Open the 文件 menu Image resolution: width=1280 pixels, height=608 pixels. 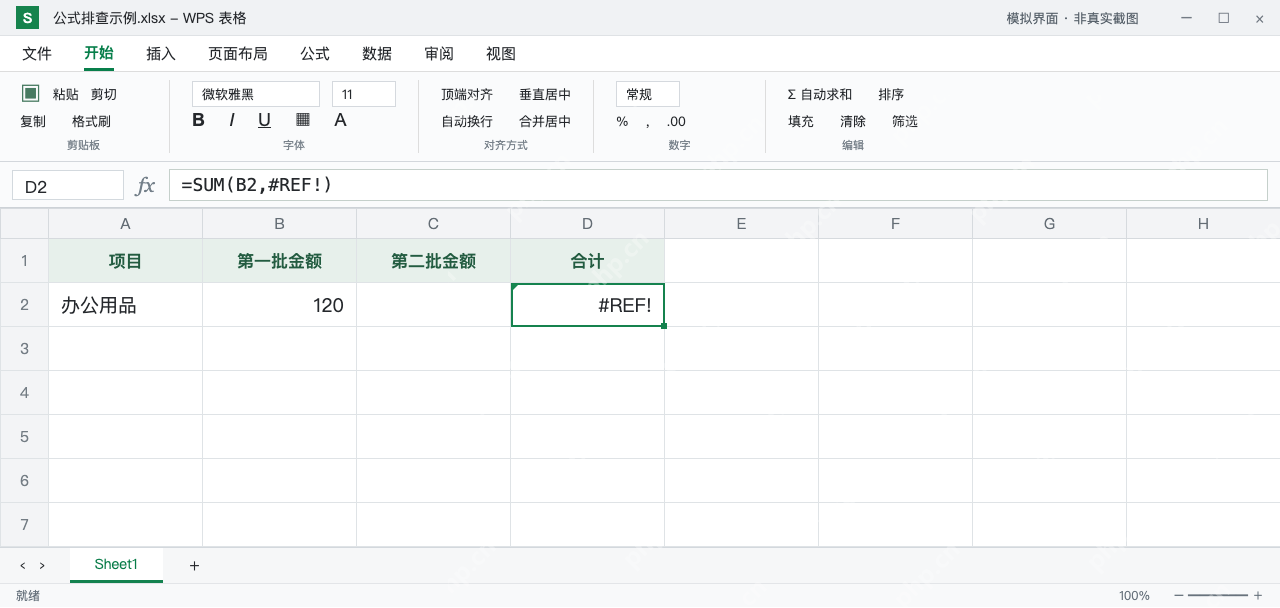pos(37,54)
